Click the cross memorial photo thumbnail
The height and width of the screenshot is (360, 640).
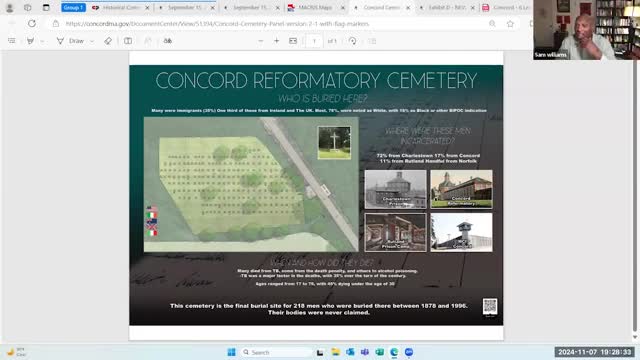[x=334, y=142]
